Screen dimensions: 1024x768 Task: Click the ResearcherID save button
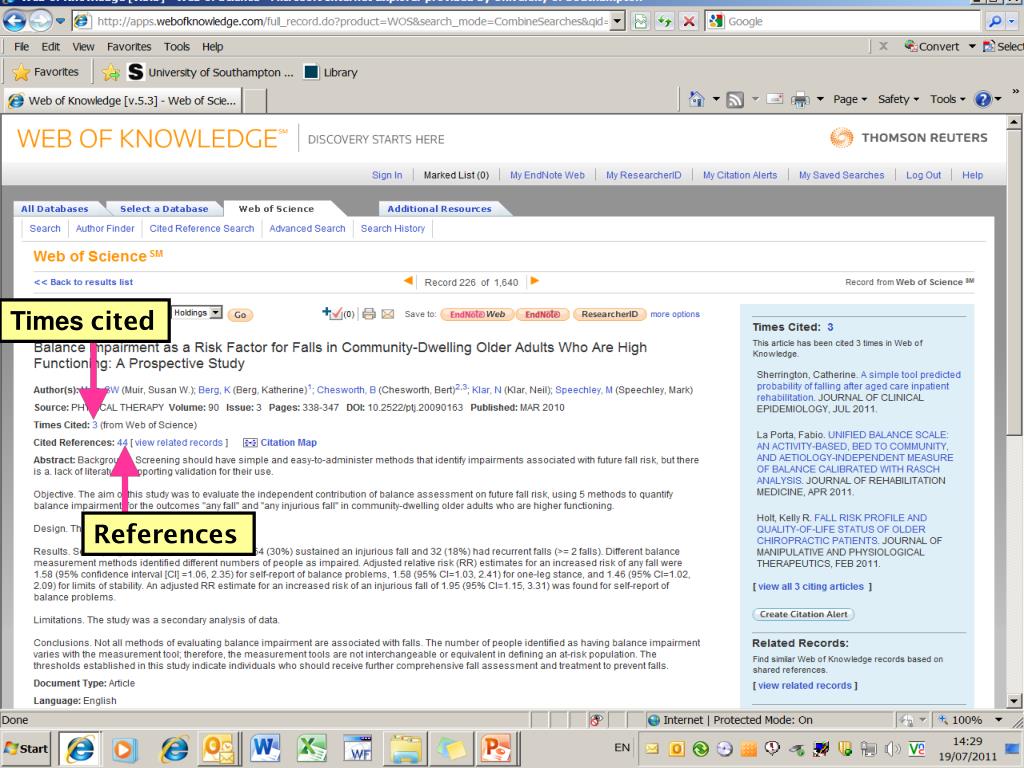609,314
